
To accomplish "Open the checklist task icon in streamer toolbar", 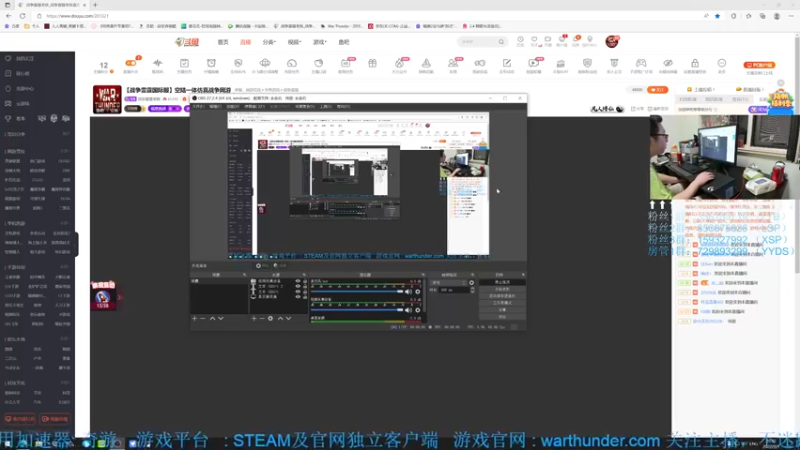I will click(184, 63).
